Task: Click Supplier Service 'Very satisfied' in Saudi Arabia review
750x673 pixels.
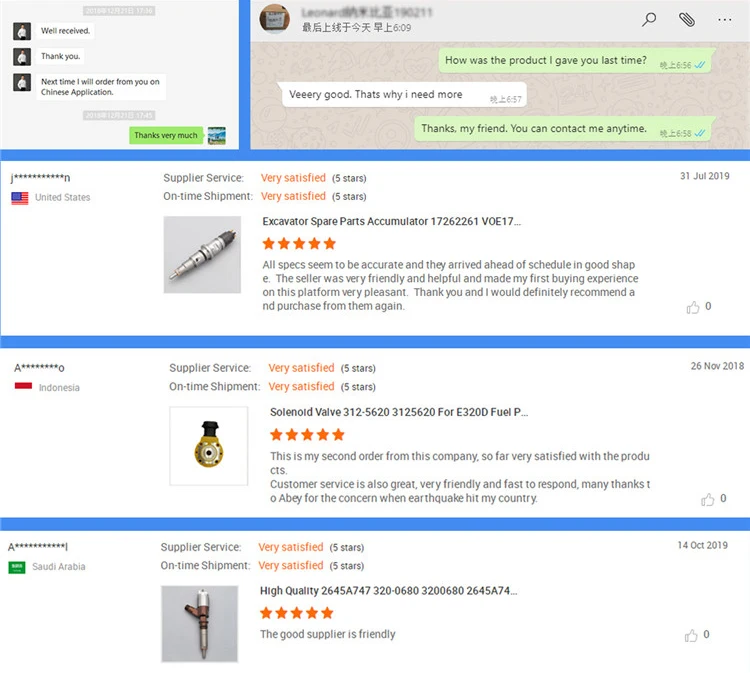Action: [x=291, y=547]
